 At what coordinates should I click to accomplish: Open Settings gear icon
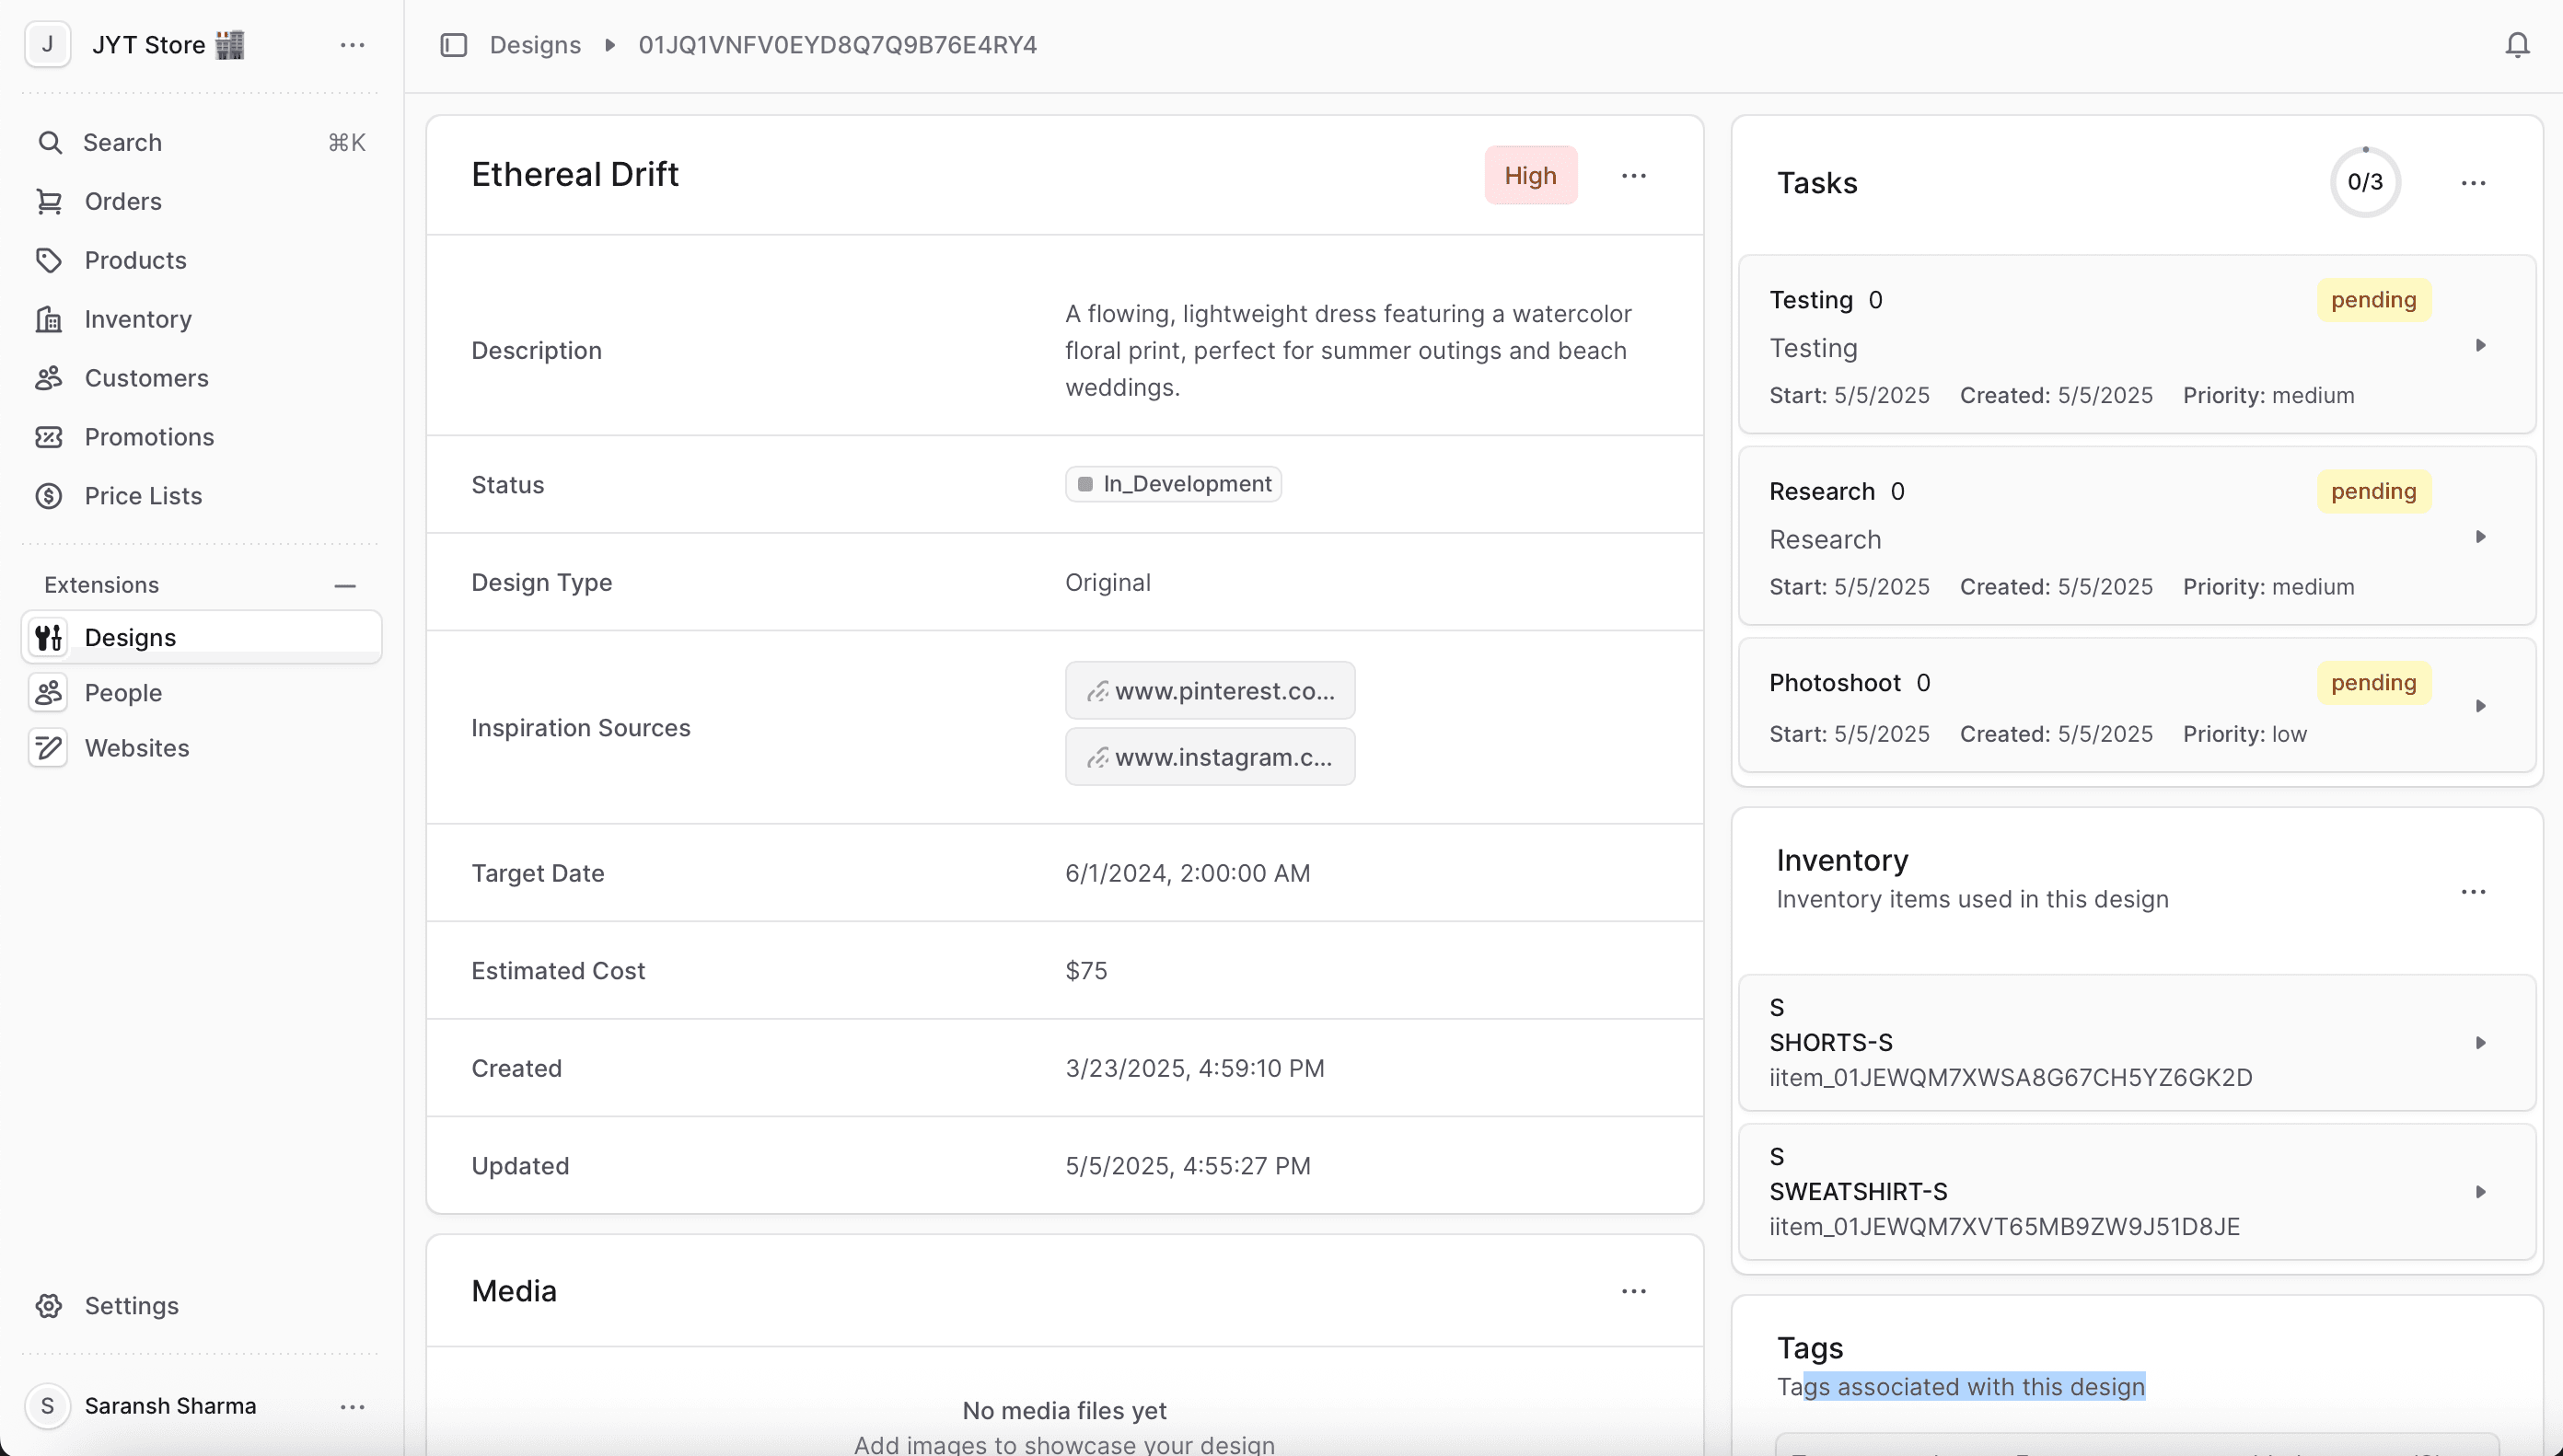(x=49, y=1305)
